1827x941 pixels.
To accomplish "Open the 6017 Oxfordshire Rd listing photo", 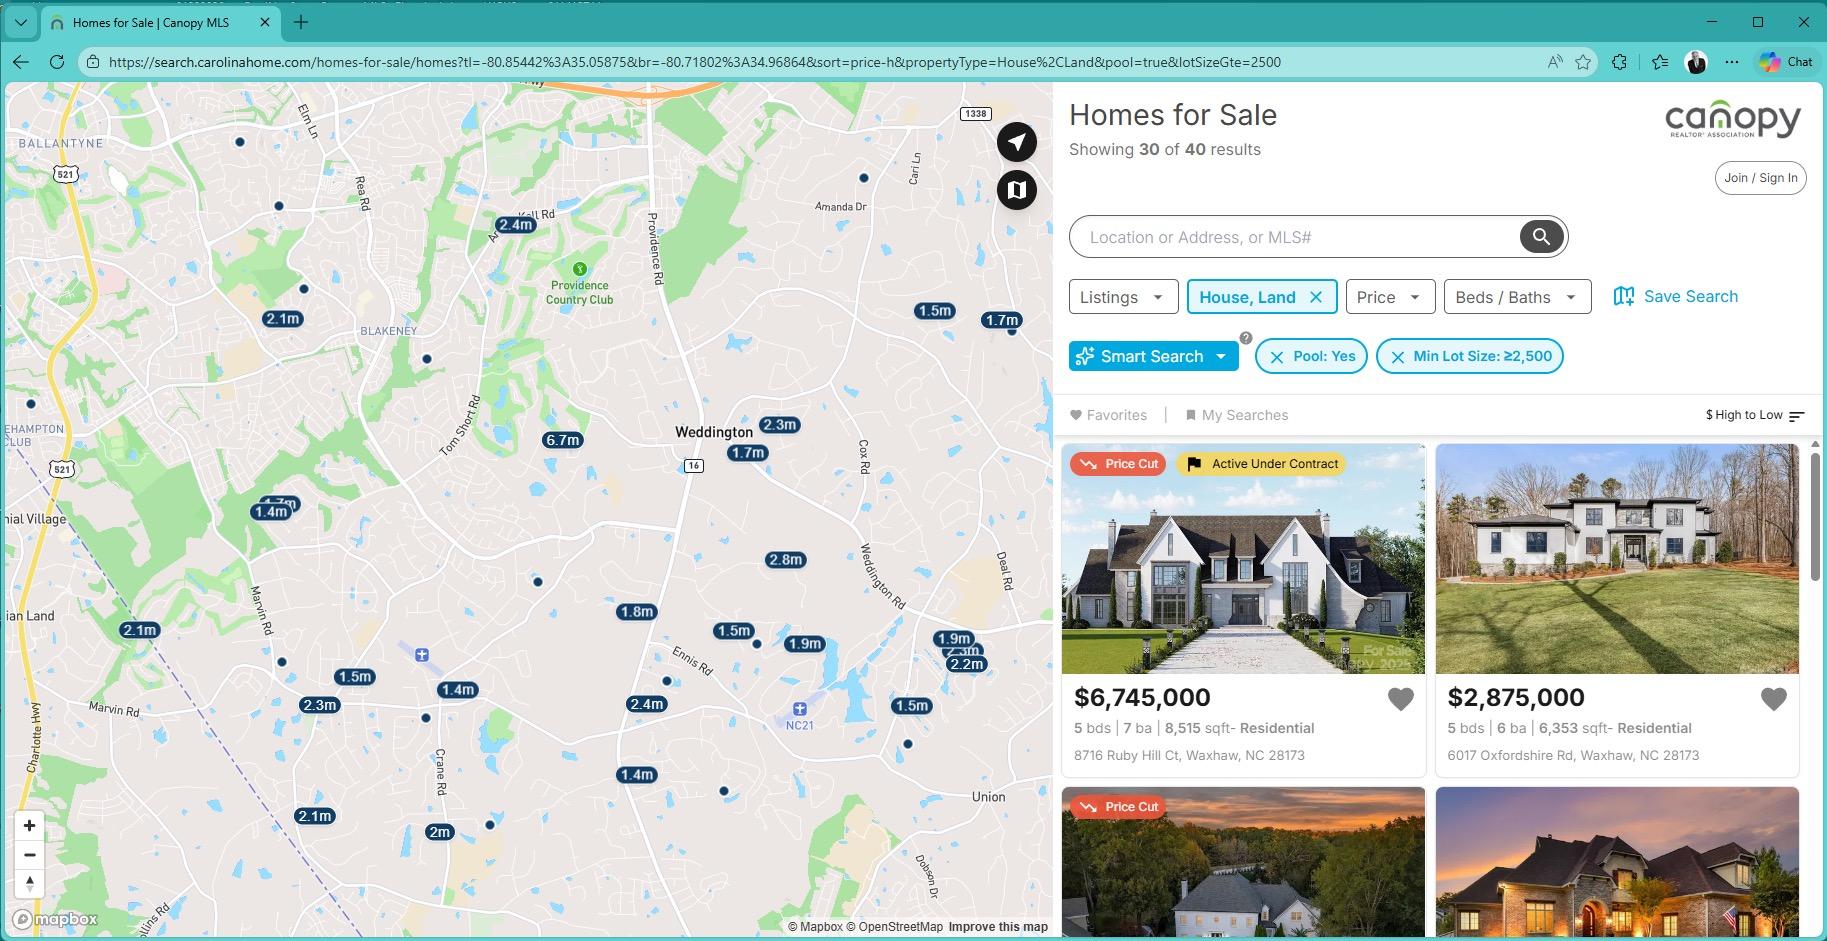I will click(1617, 559).
